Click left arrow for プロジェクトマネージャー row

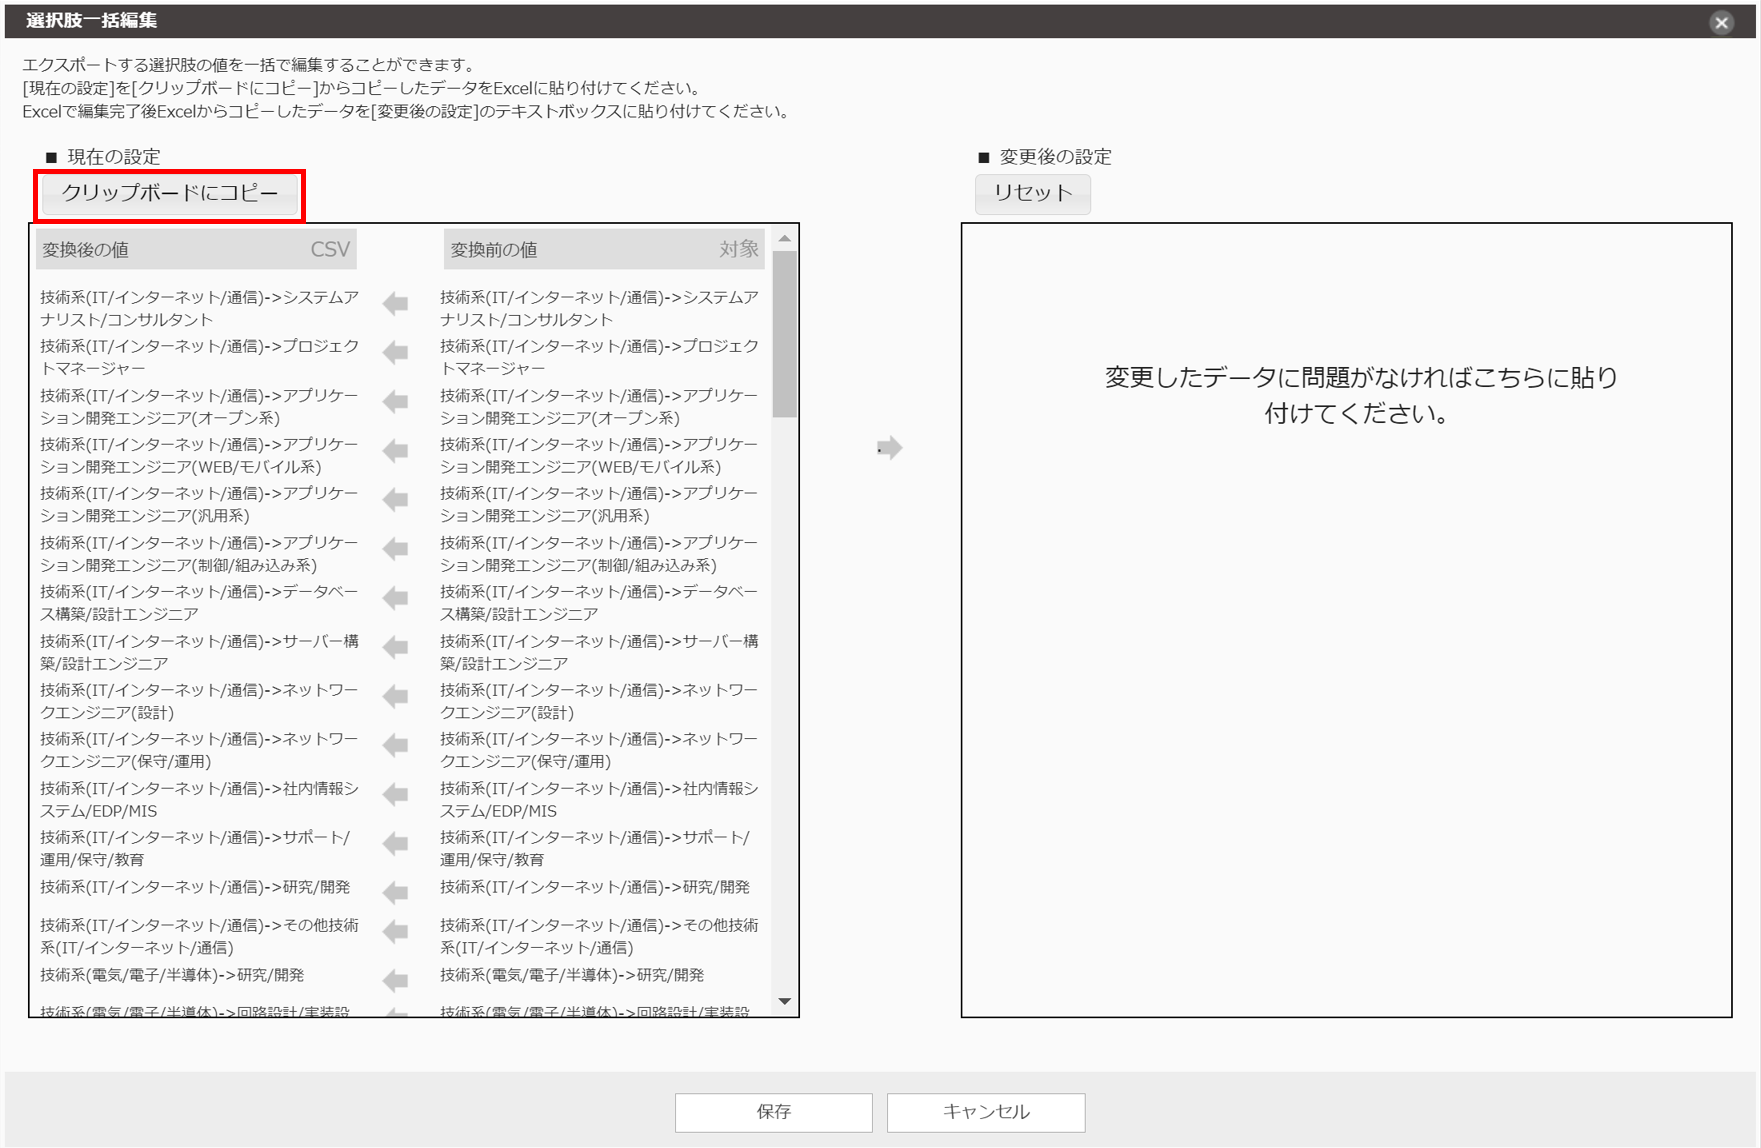coord(396,353)
